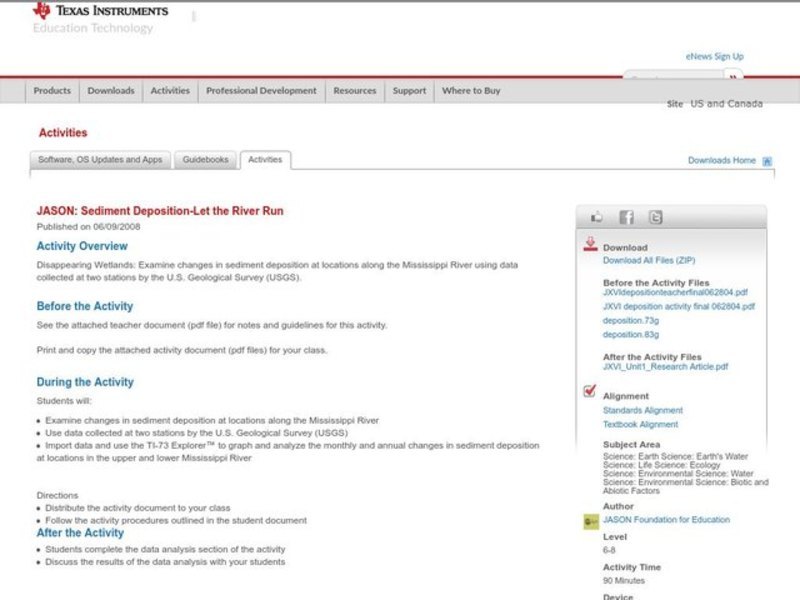Open the US and Canada site selector
This screenshot has width=800, height=600.
tap(726, 104)
